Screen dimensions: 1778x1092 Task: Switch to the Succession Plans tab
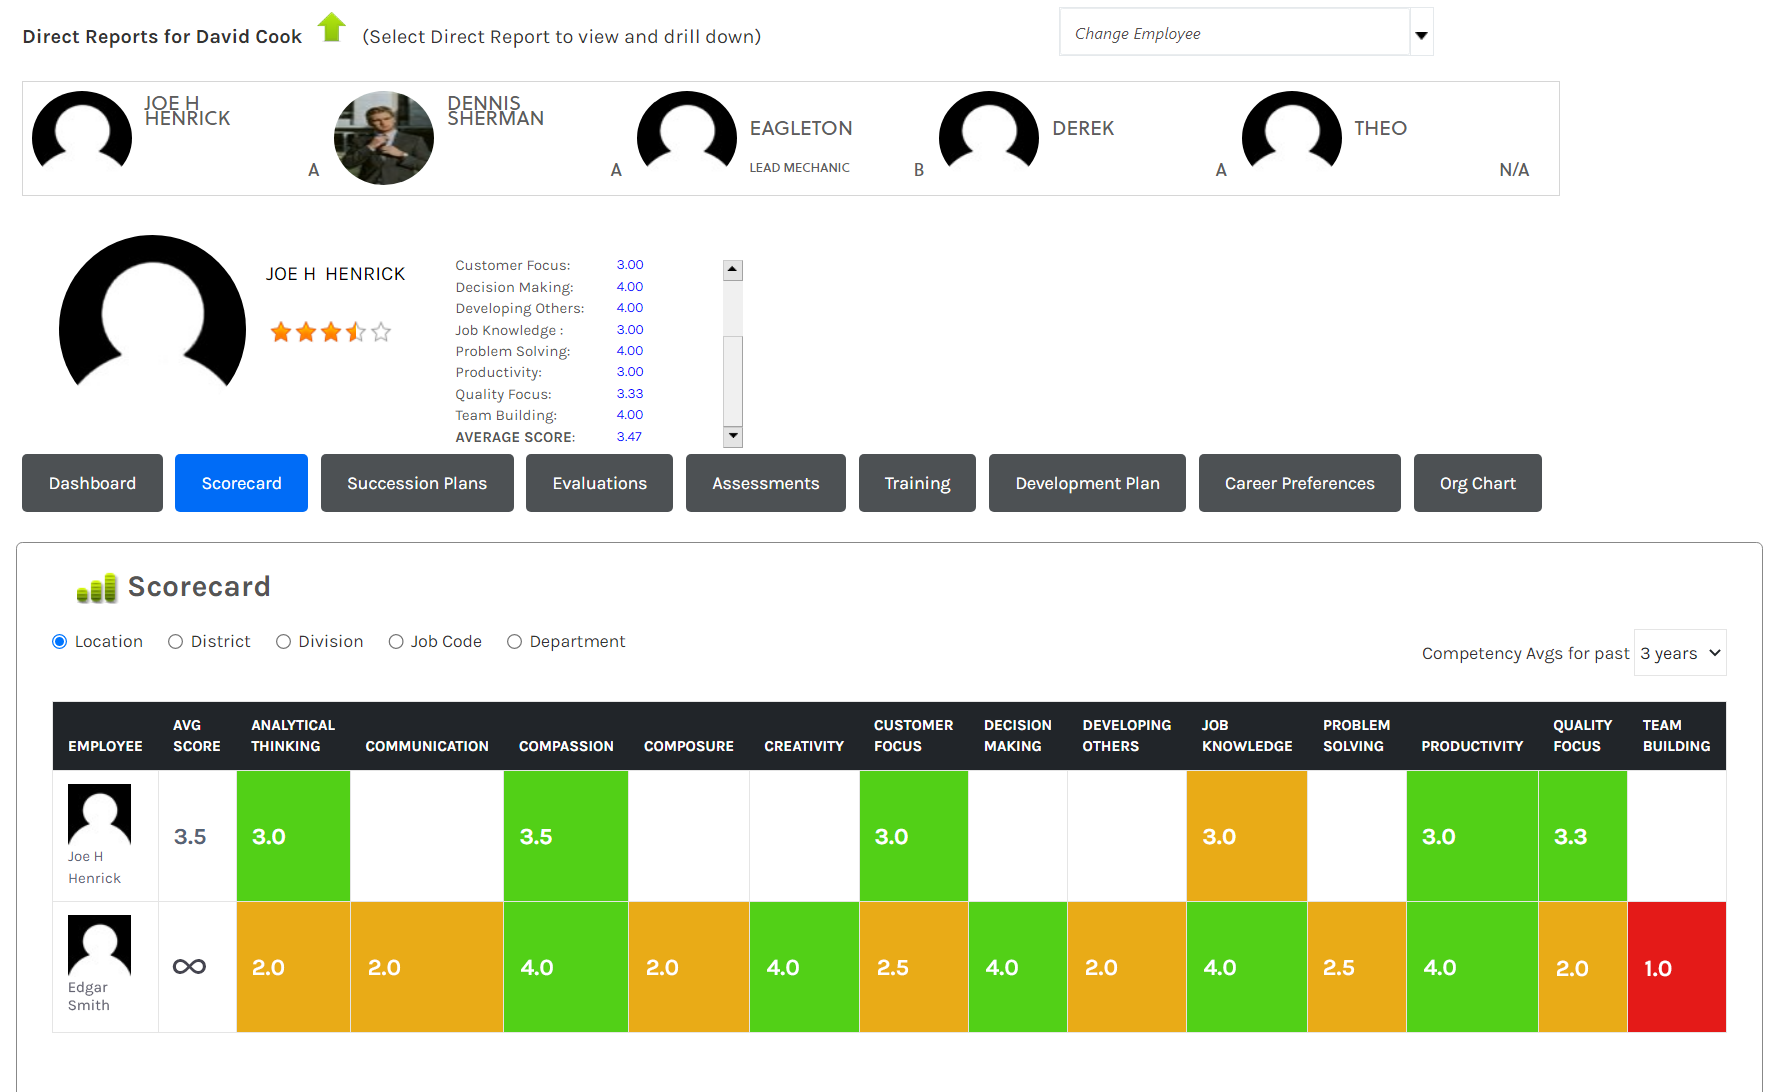(x=417, y=483)
